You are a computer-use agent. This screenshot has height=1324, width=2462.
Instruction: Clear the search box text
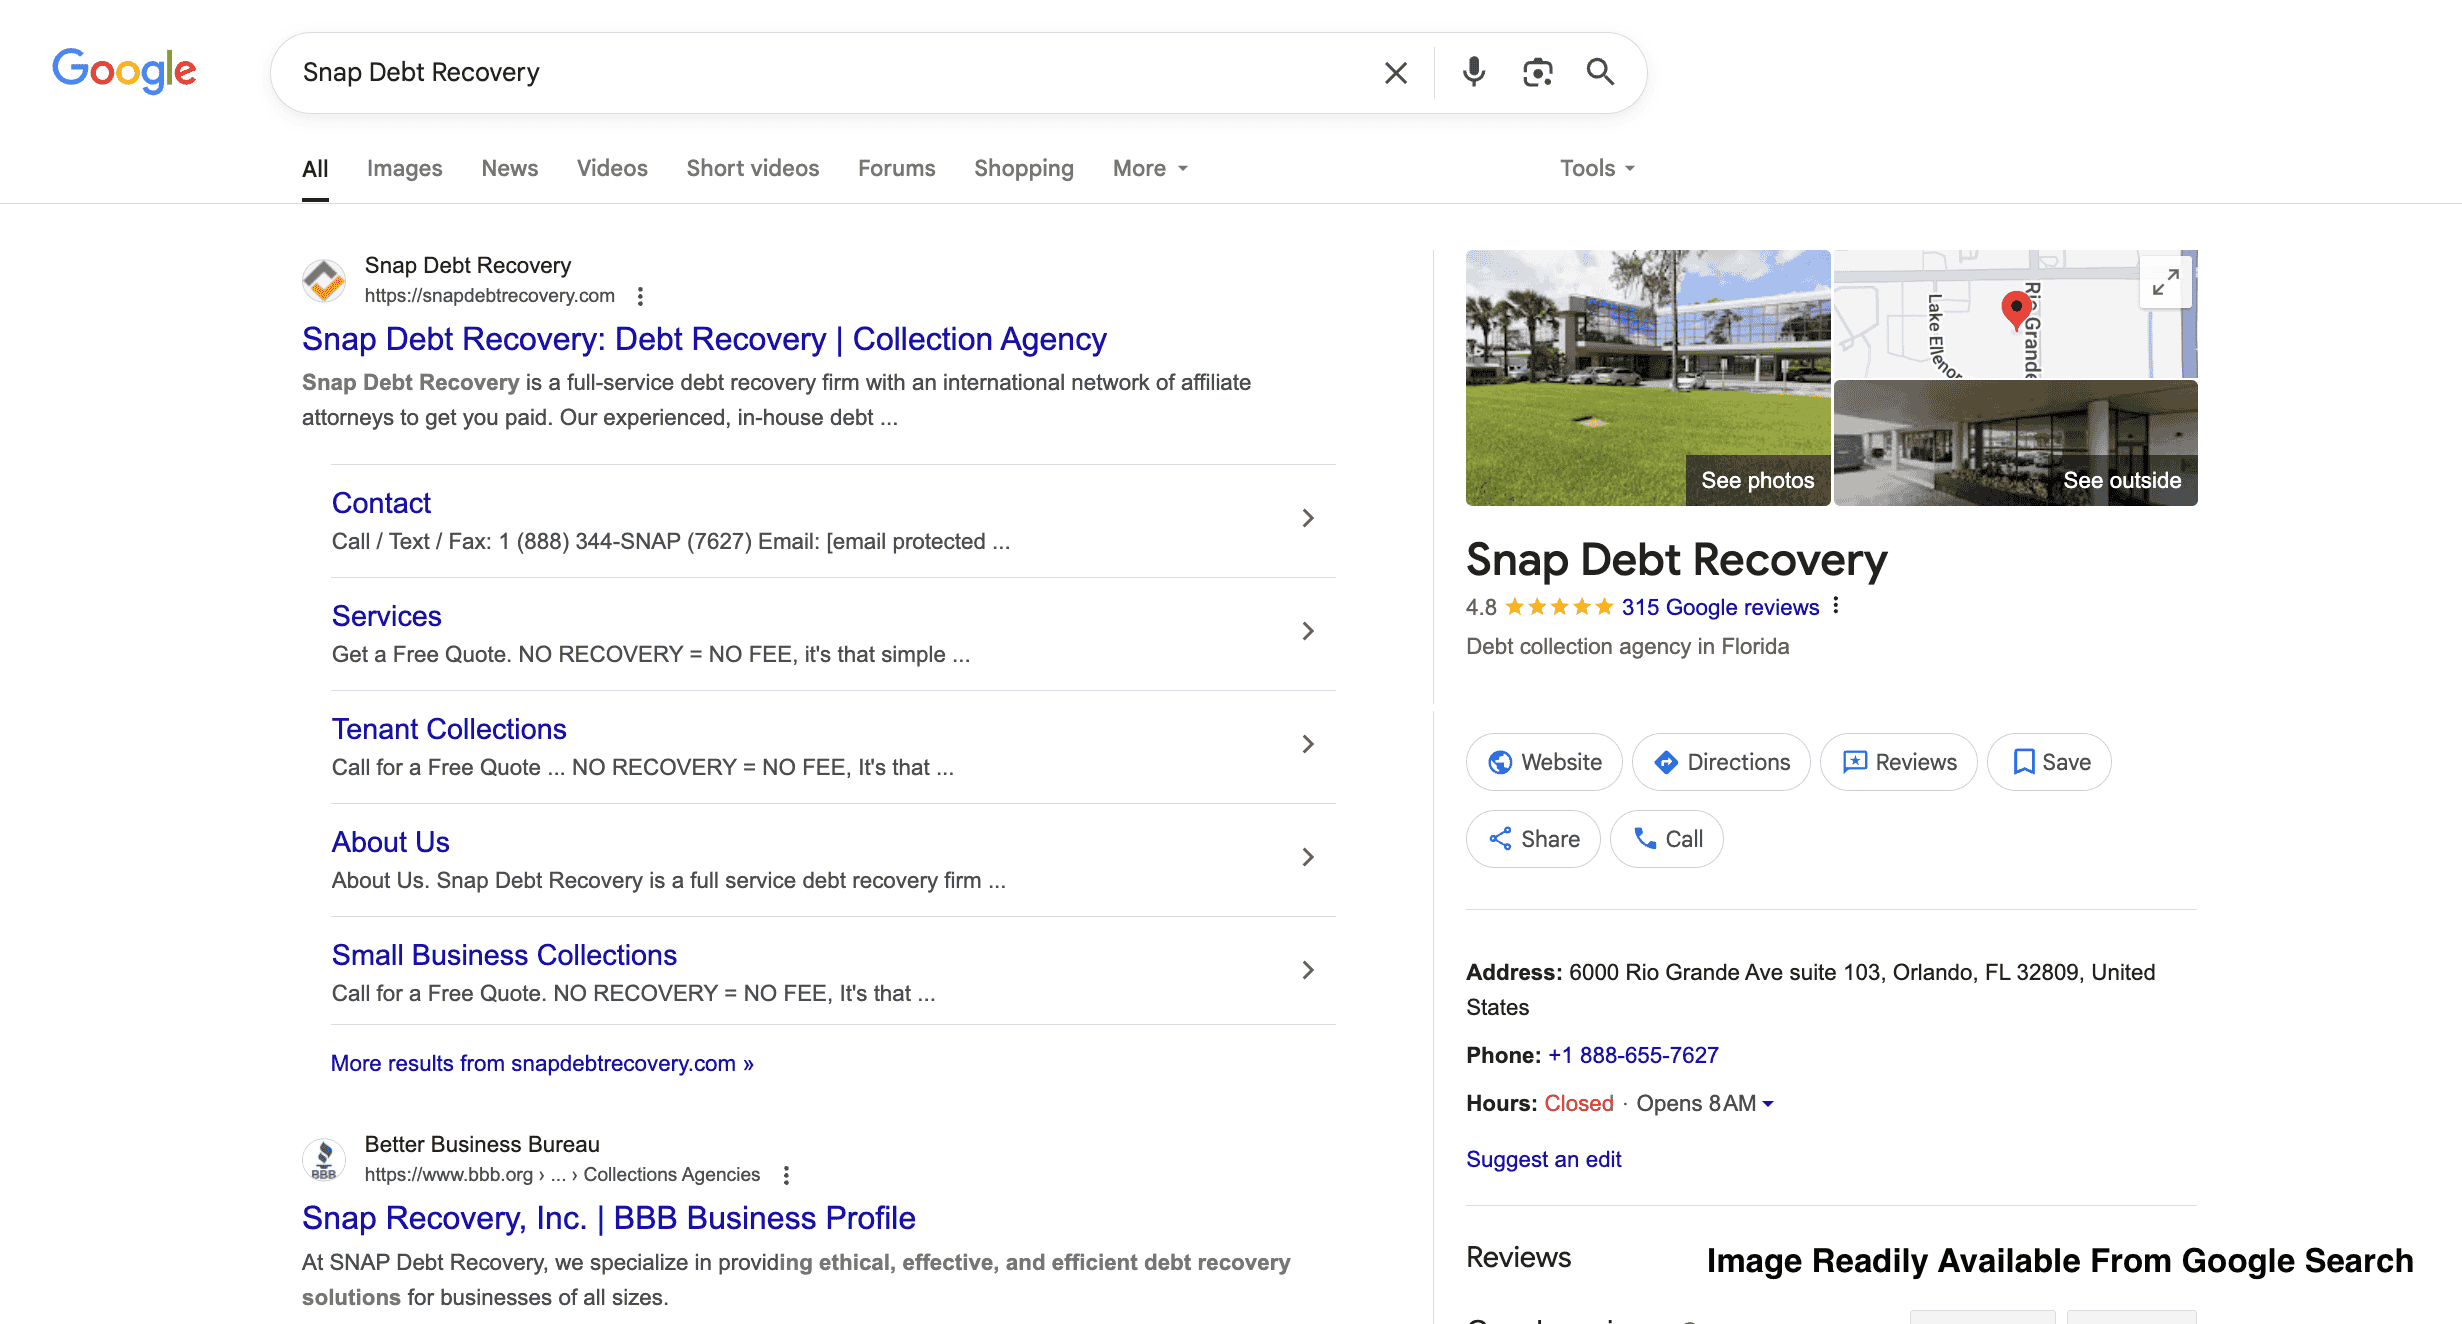pos(1396,72)
